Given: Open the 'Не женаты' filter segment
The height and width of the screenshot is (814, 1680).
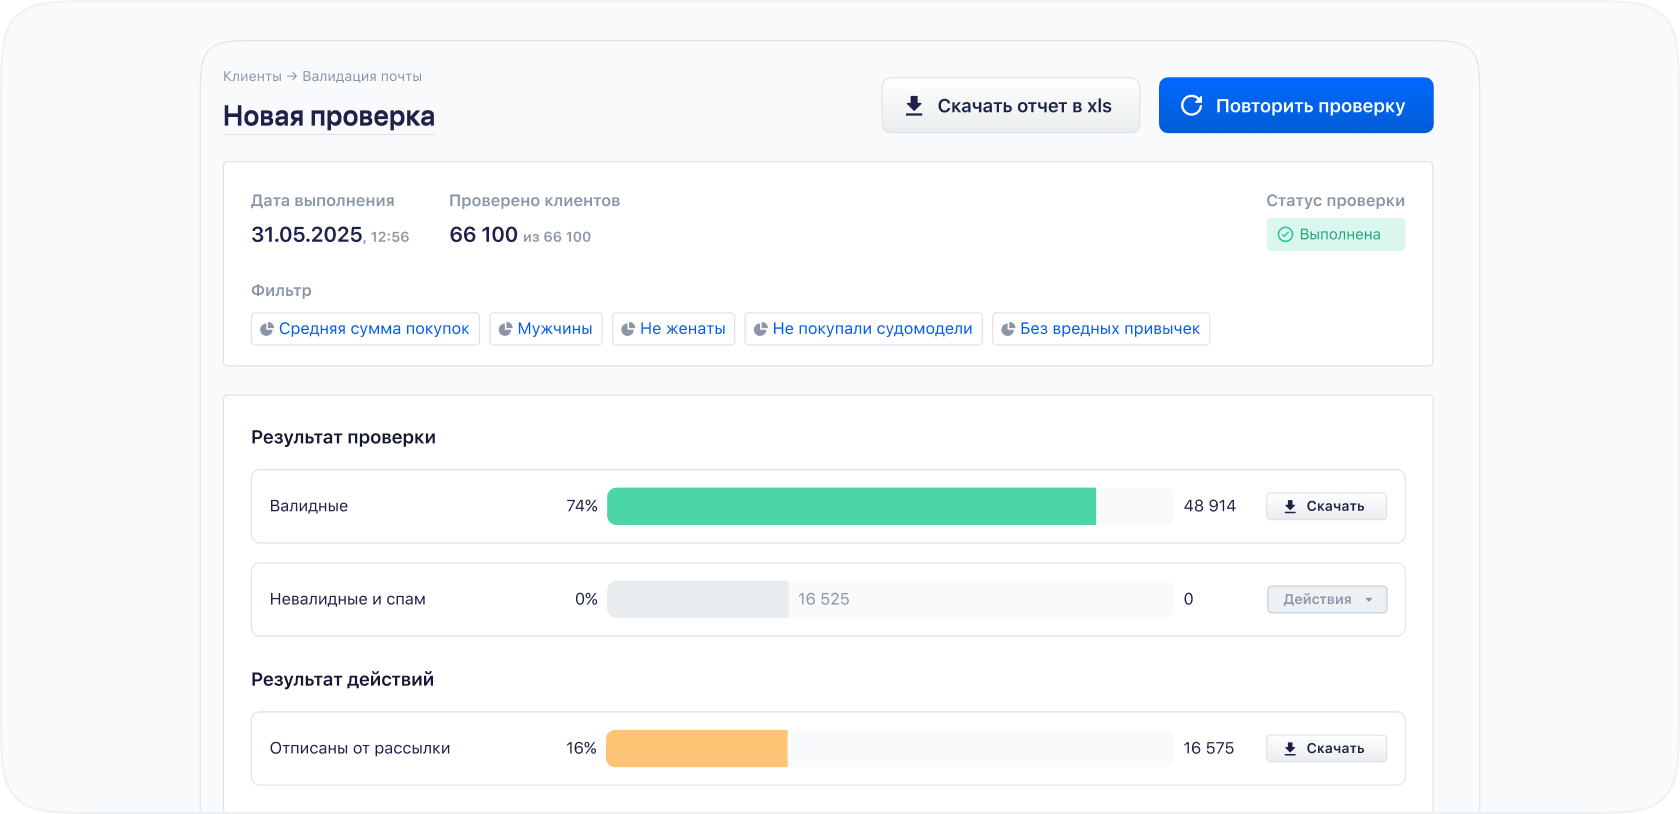Looking at the screenshot, I should point(673,329).
